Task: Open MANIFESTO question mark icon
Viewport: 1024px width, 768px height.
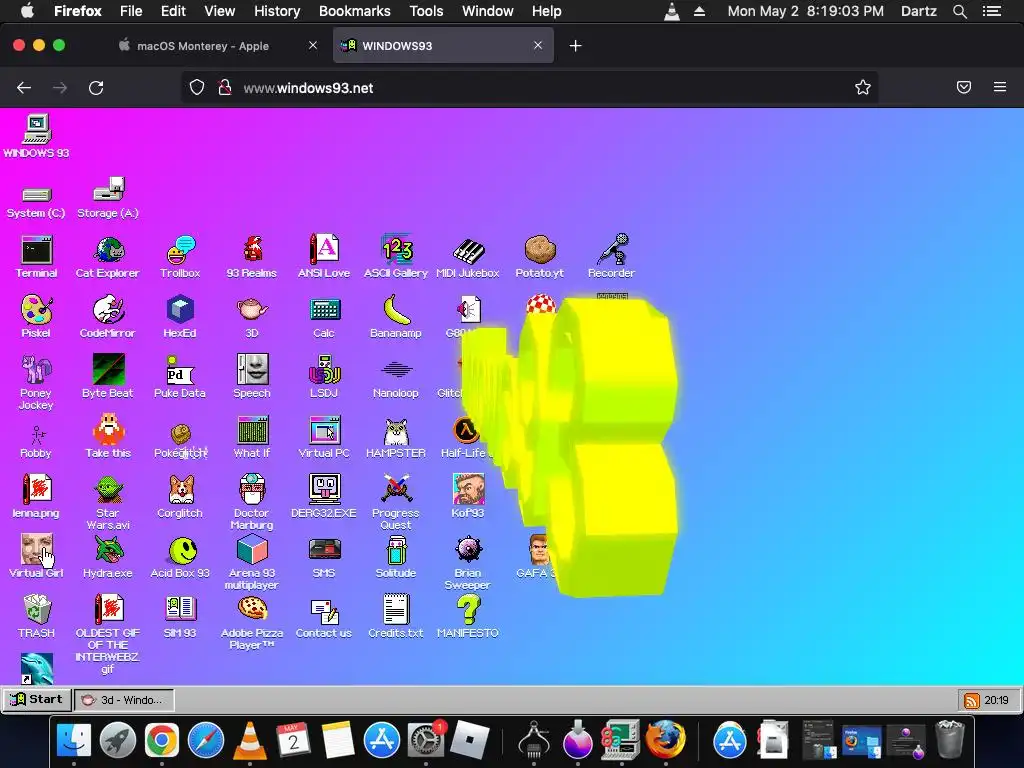Action: tap(468, 617)
